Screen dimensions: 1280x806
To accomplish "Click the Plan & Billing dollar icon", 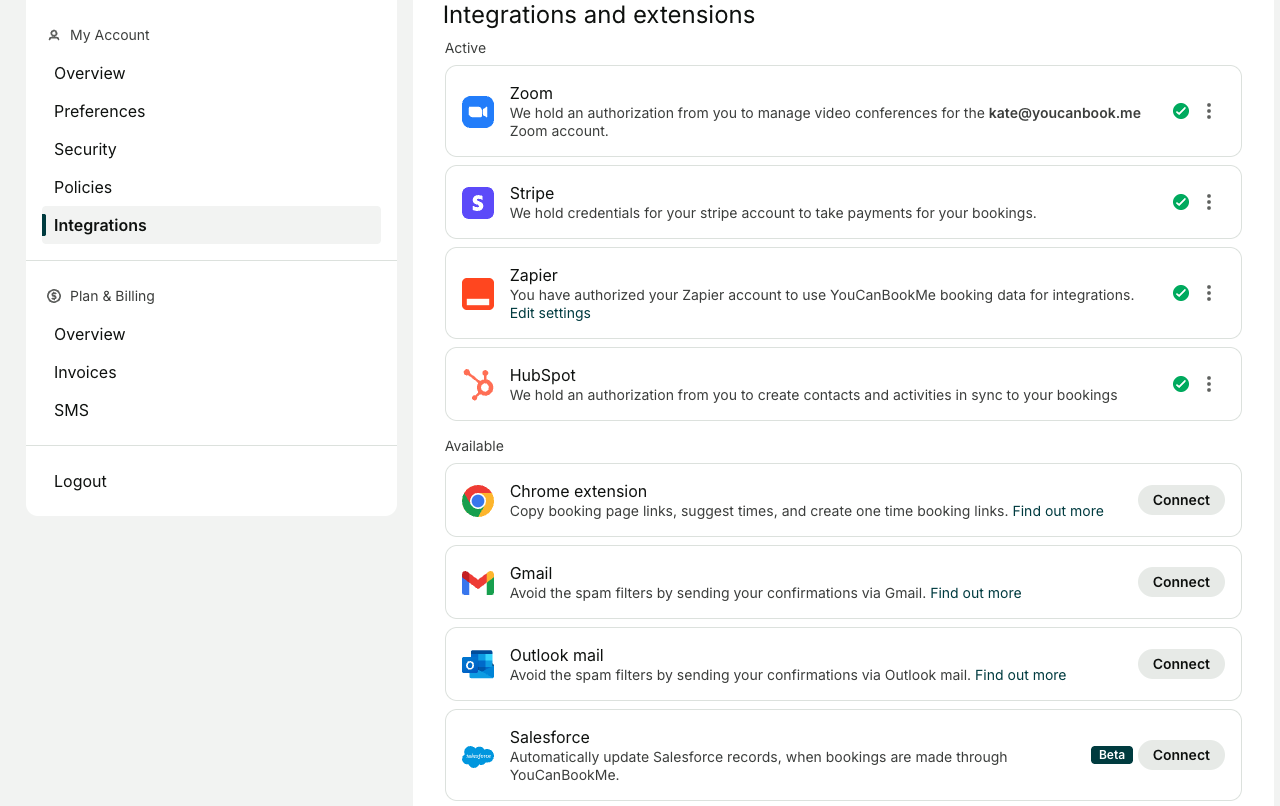I will tap(54, 296).
